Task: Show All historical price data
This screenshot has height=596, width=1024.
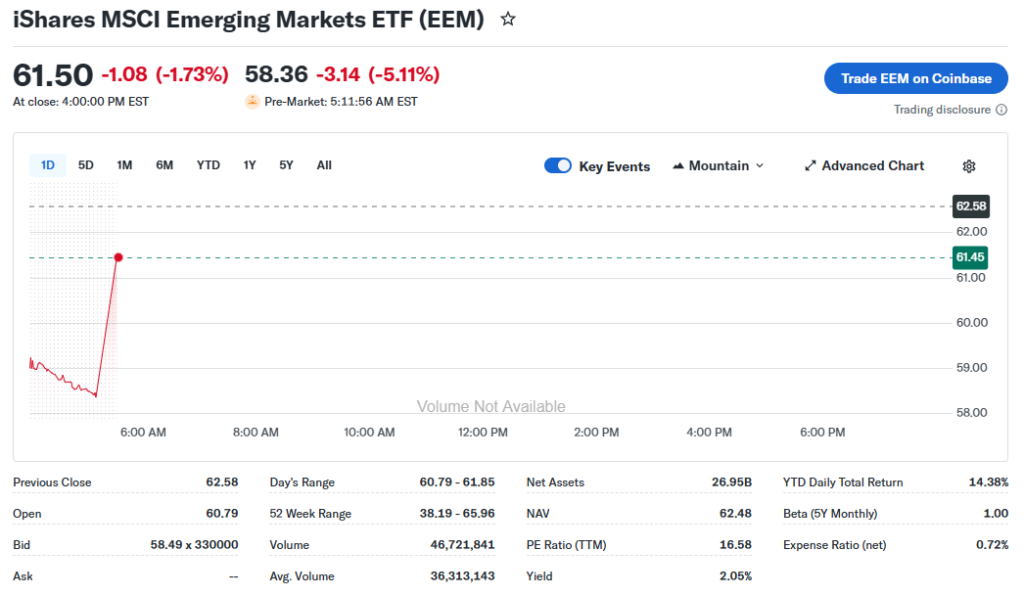Action: click(324, 165)
